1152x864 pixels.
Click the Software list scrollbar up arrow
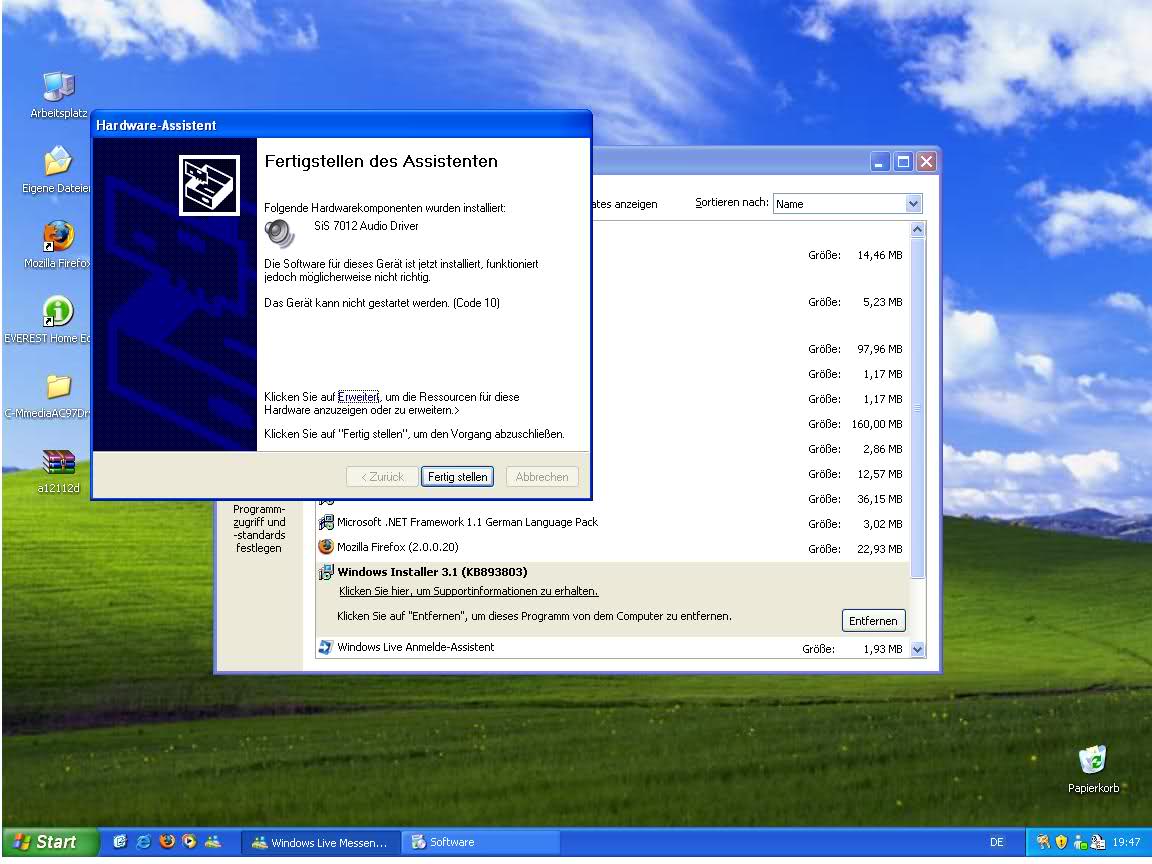click(x=917, y=229)
